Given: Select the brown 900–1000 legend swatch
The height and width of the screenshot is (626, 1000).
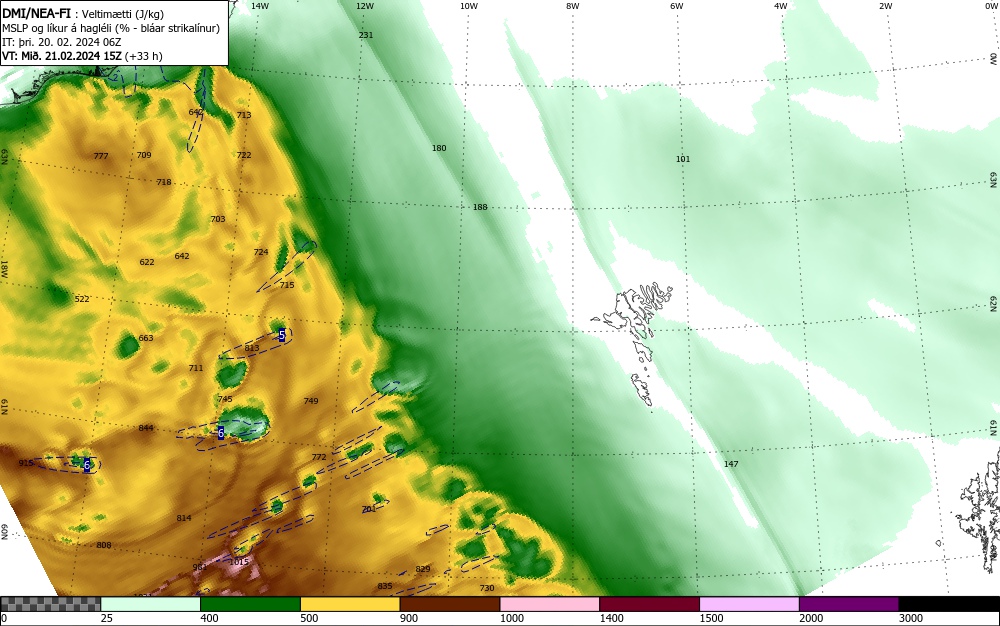Looking at the screenshot, I should [x=450, y=604].
